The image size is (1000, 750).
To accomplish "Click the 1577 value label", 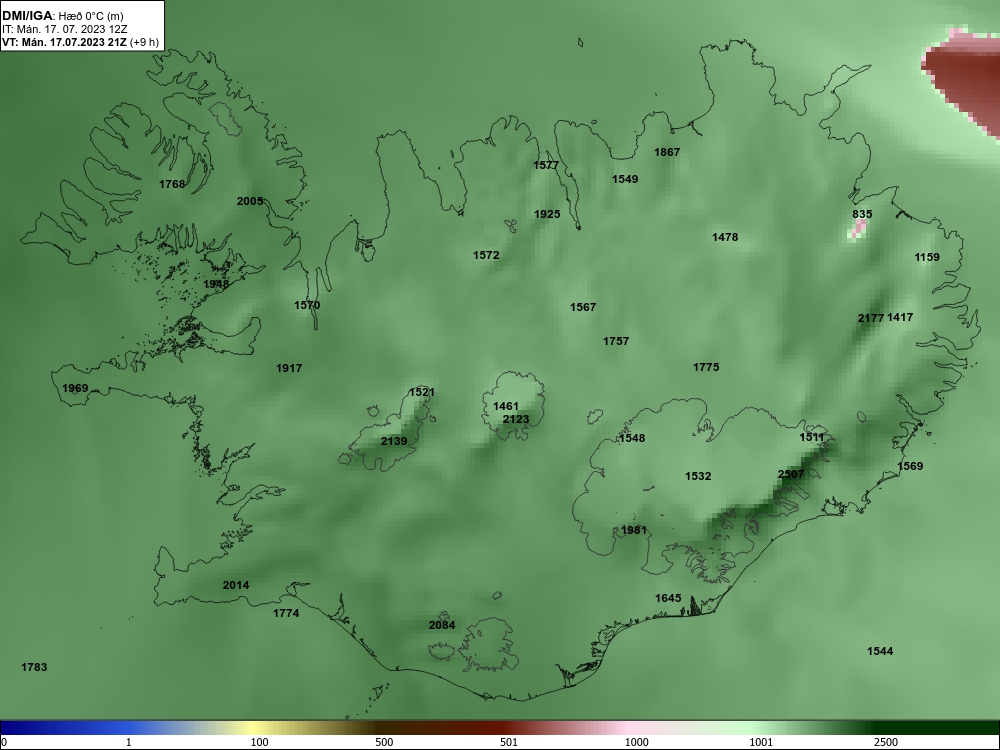I will (546, 165).
